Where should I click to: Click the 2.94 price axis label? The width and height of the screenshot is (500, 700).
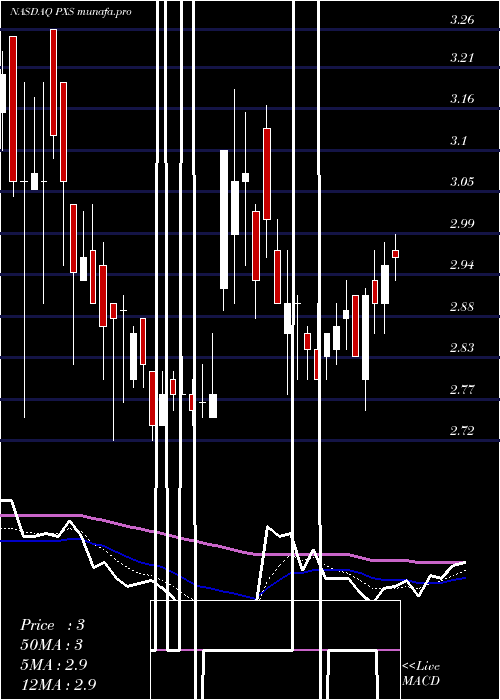tap(462, 265)
